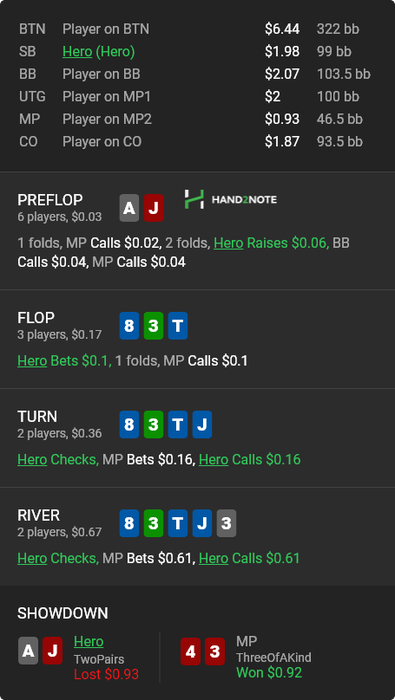Viewport: 395px width, 700px height.
Task: Click the Player on CO stack, $1.87
Action: click(282, 142)
